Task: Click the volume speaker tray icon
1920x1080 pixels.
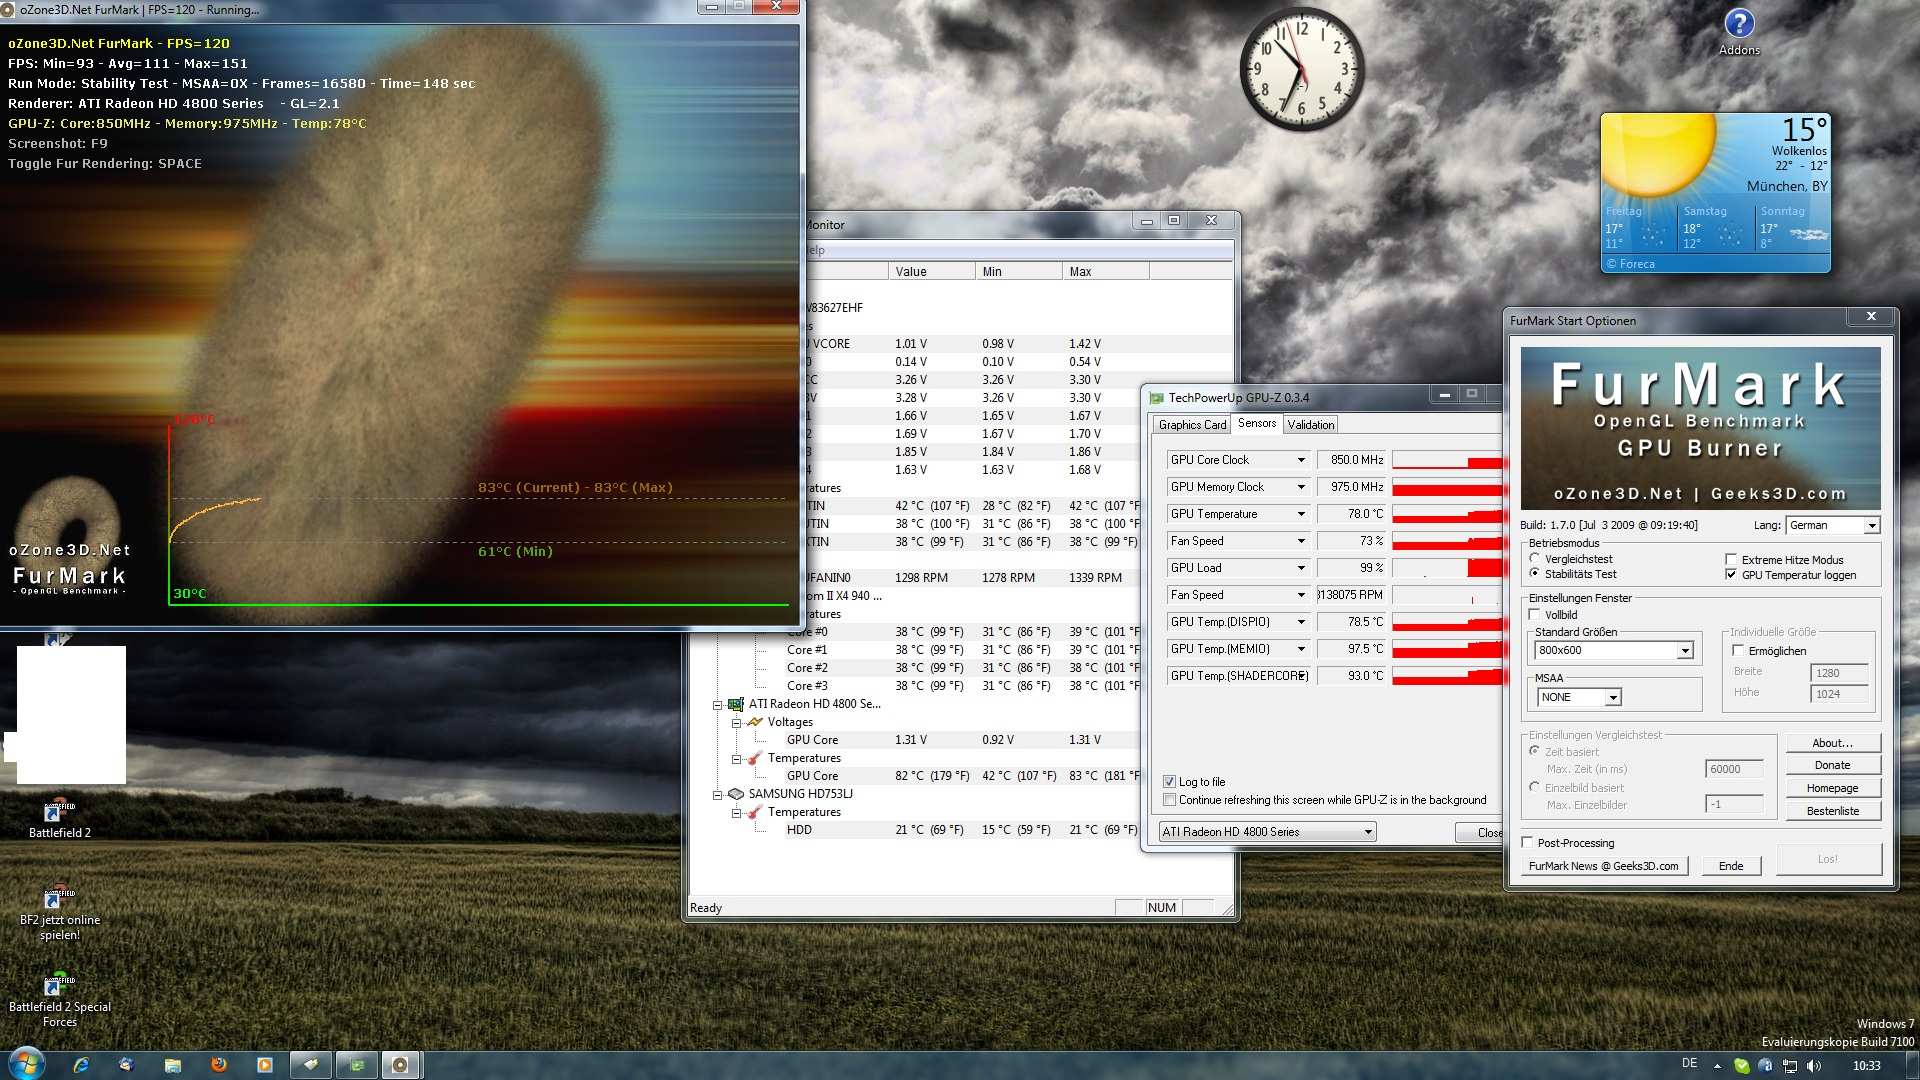Action: click(x=1815, y=1065)
